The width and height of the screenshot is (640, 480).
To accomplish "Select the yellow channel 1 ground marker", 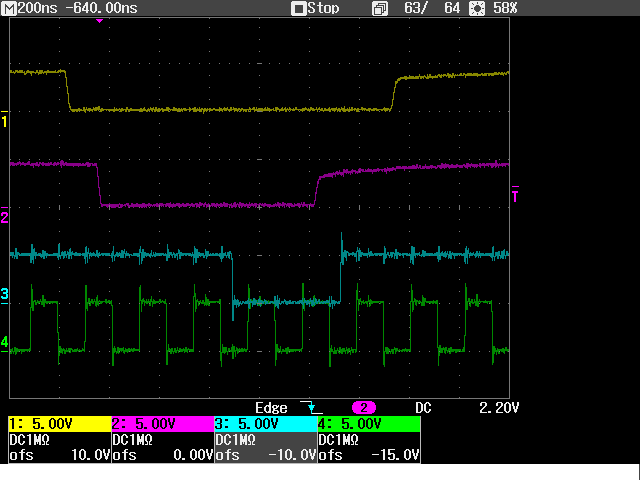I will [x=5, y=121].
